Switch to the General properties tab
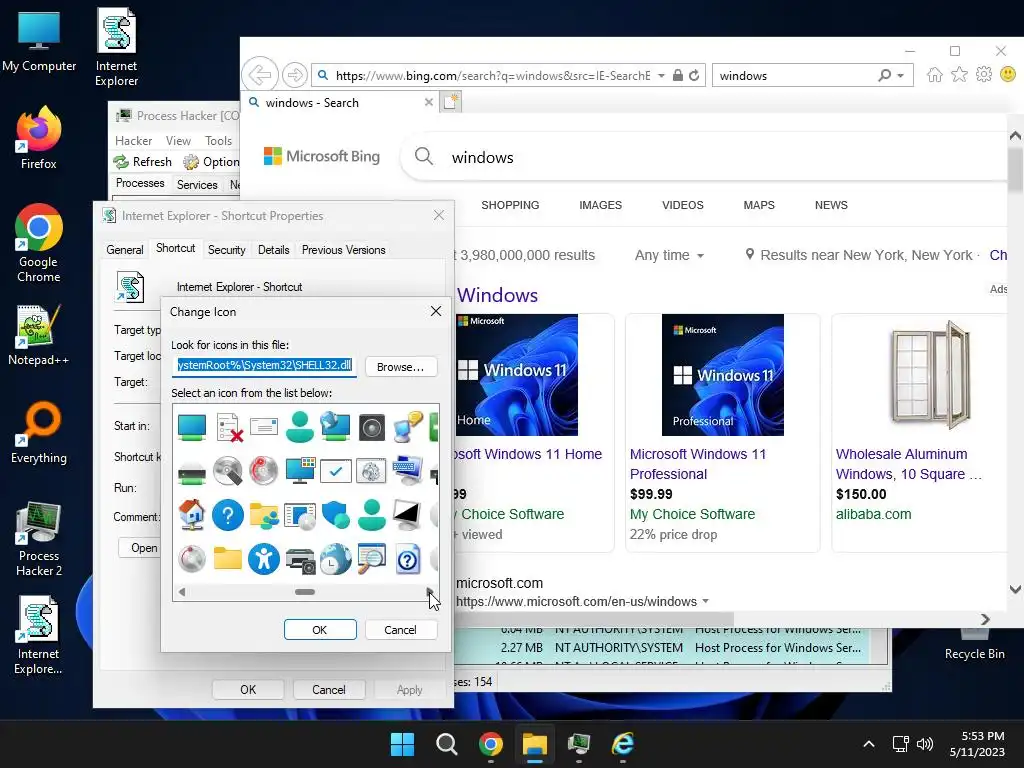The height and width of the screenshot is (768, 1024). tap(125, 249)
